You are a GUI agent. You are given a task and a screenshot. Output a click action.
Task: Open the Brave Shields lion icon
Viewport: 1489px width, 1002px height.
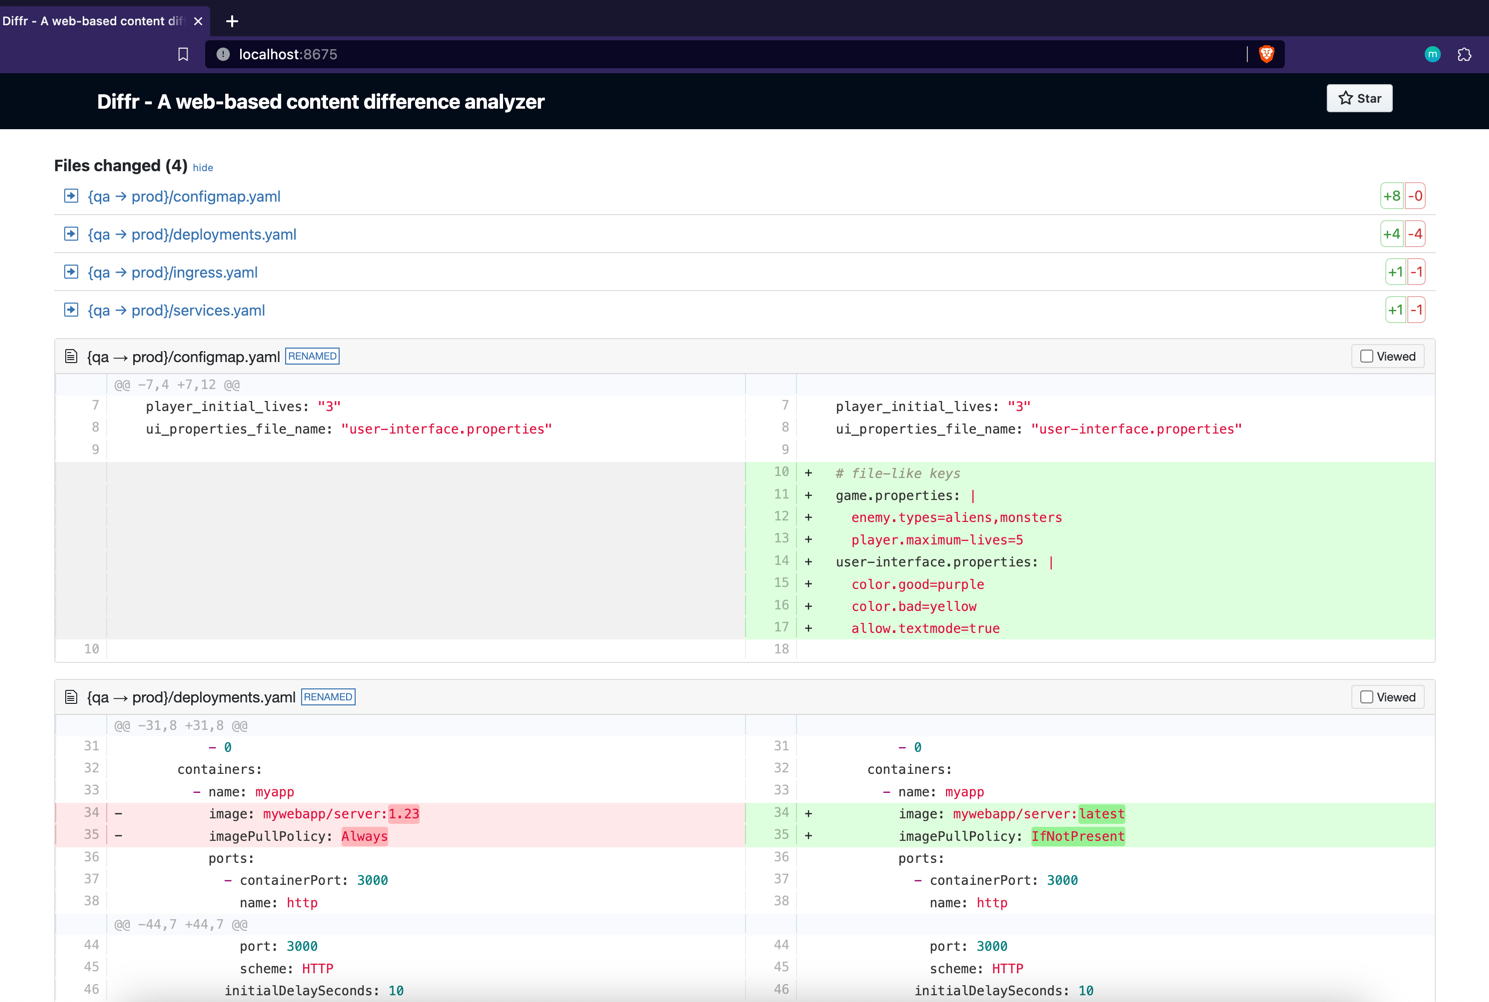point(1266,54)
